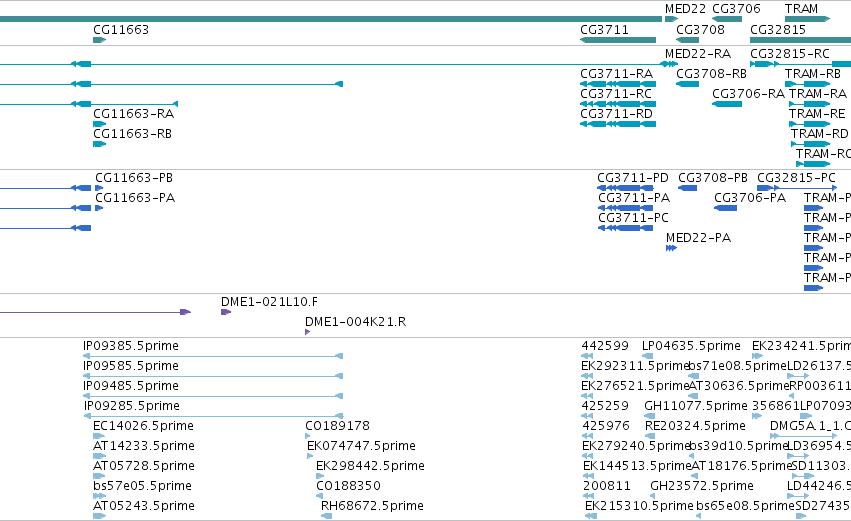Click the AT05728.5prime EST label
Image resolution: width=851 pixels, height=521 pixels.
144,467
